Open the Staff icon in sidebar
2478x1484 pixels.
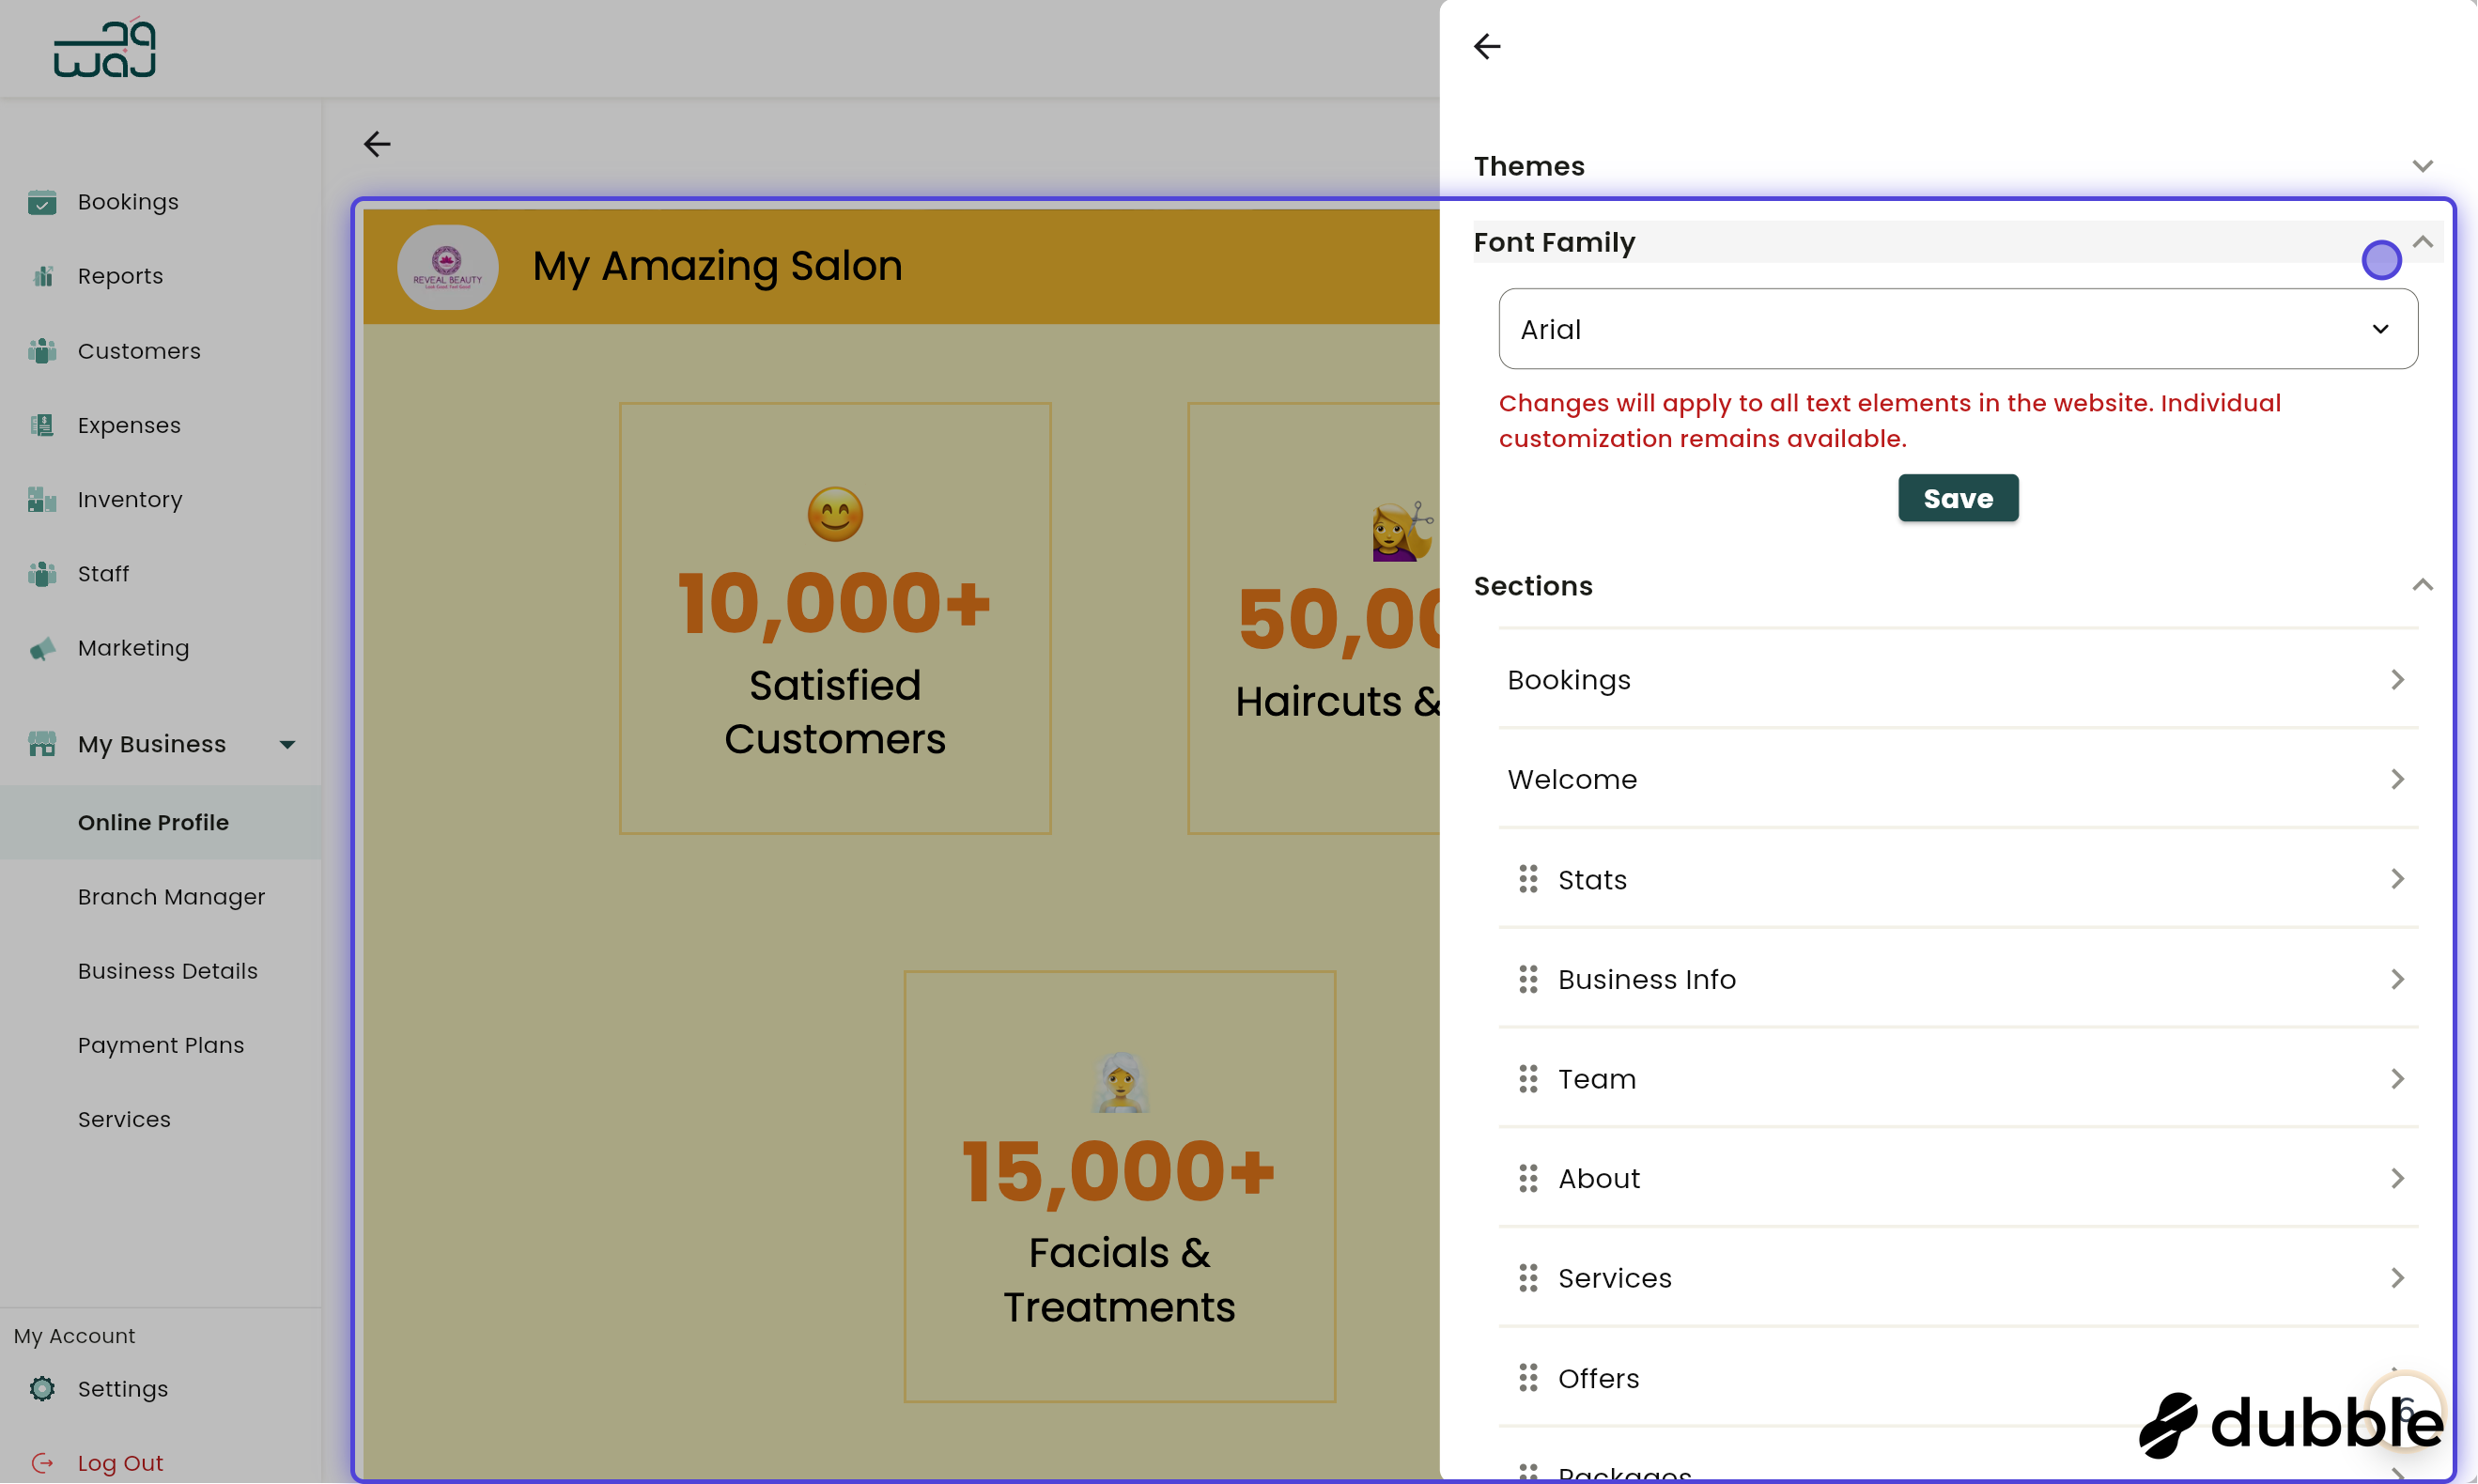pyautogui.click(x=42, y=574)
